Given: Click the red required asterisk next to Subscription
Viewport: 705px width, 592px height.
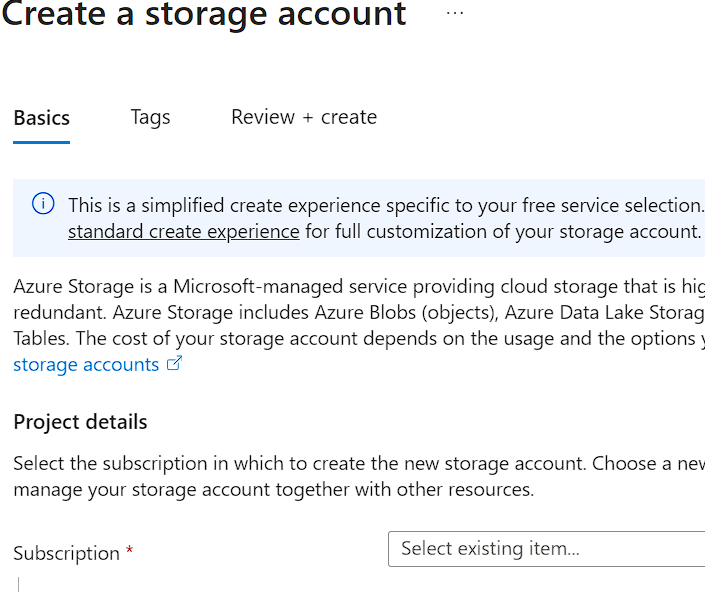Looking at the screenshot, I should click(130, 552).
